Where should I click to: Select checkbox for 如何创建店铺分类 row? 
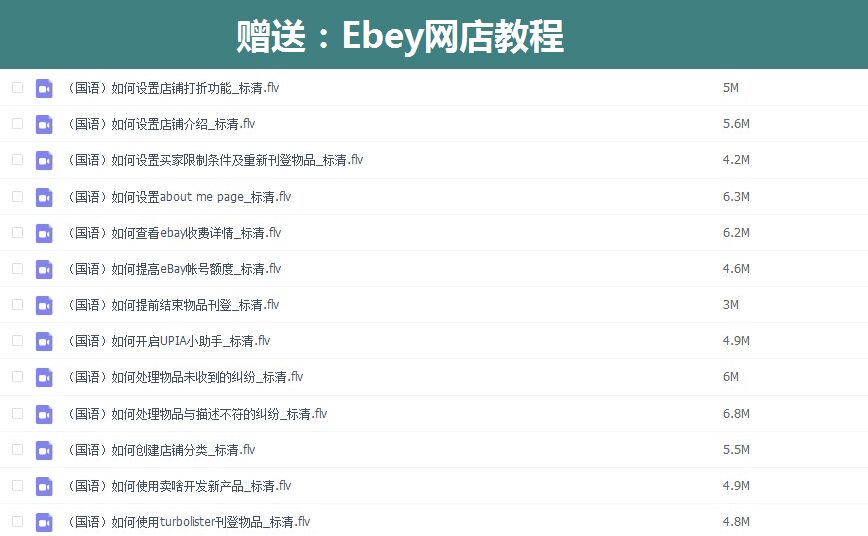point(17,450)
